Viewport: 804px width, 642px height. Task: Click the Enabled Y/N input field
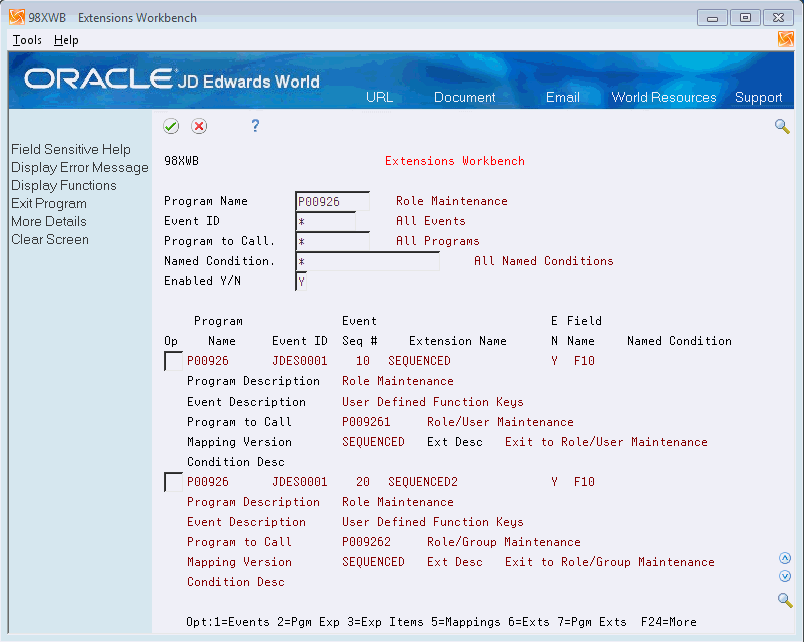pos(301,281)
